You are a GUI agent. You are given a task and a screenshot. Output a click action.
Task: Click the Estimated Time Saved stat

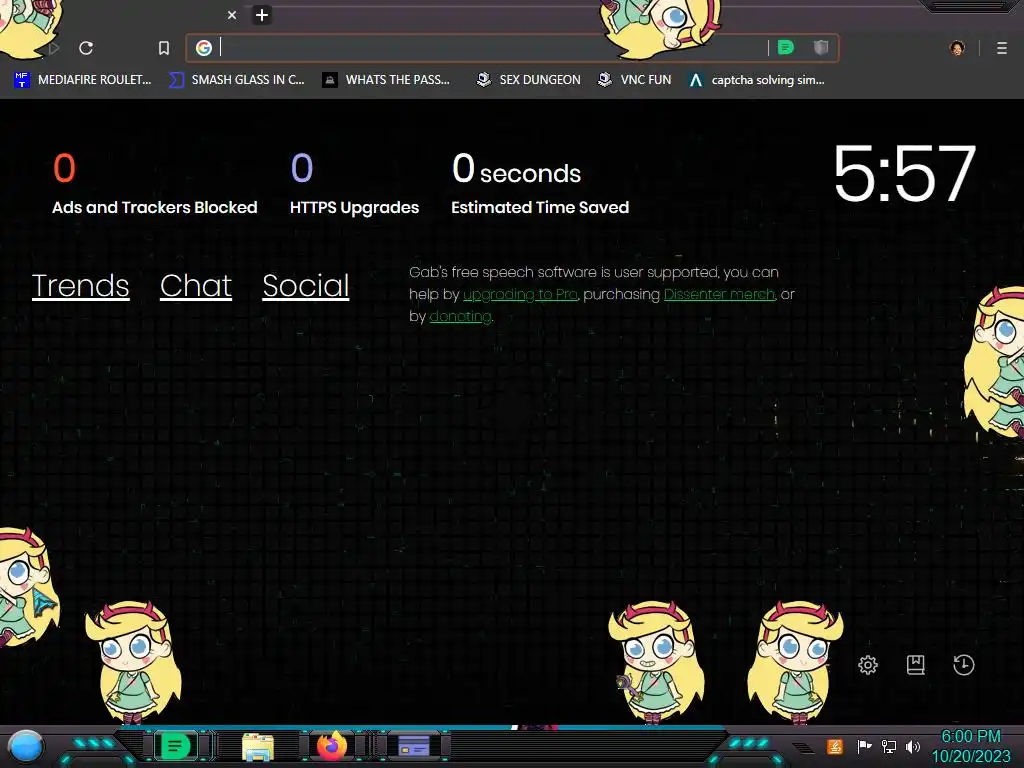coord(540,184)
